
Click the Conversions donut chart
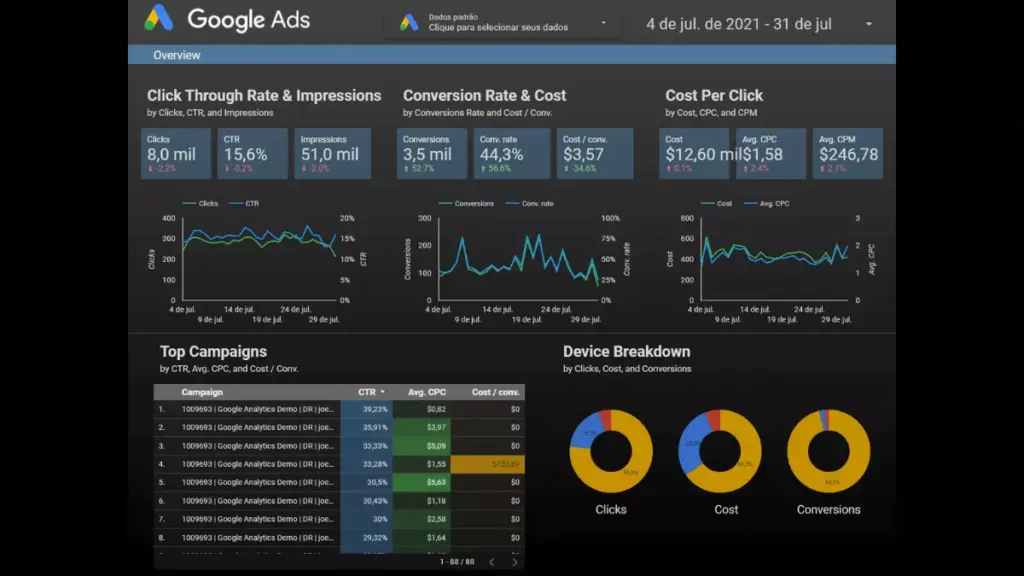pos(829,451)
